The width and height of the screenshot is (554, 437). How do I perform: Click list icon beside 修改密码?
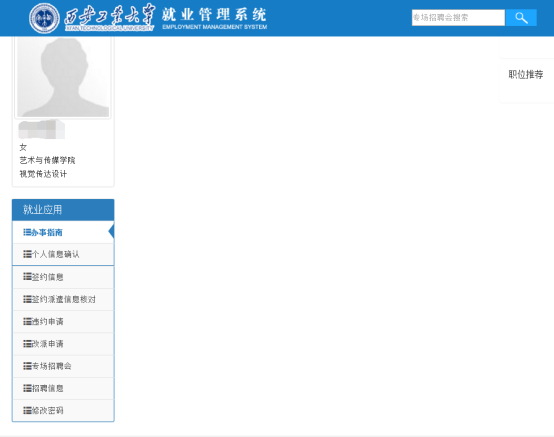pos(27,410)
